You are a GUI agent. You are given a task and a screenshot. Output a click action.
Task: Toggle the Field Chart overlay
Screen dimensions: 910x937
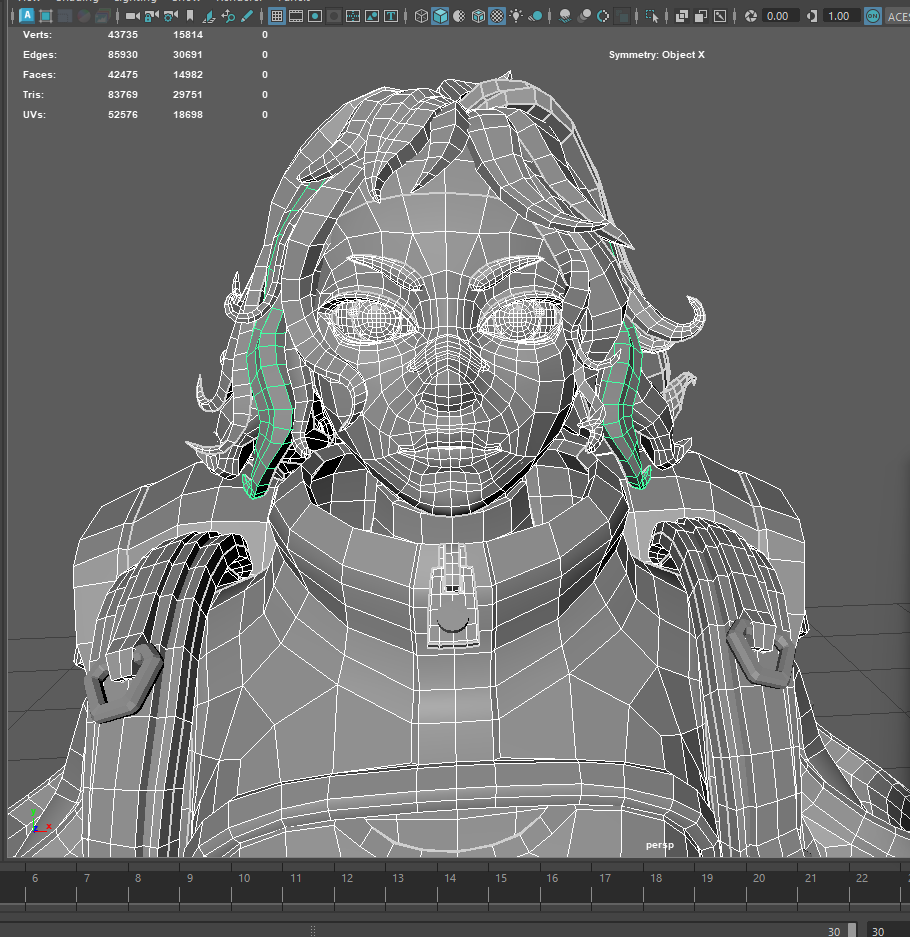[353, 16]
